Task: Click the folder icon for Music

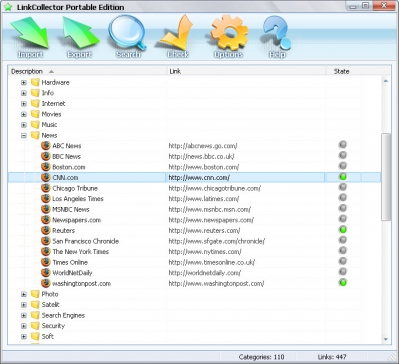Action: pos(35,125)
